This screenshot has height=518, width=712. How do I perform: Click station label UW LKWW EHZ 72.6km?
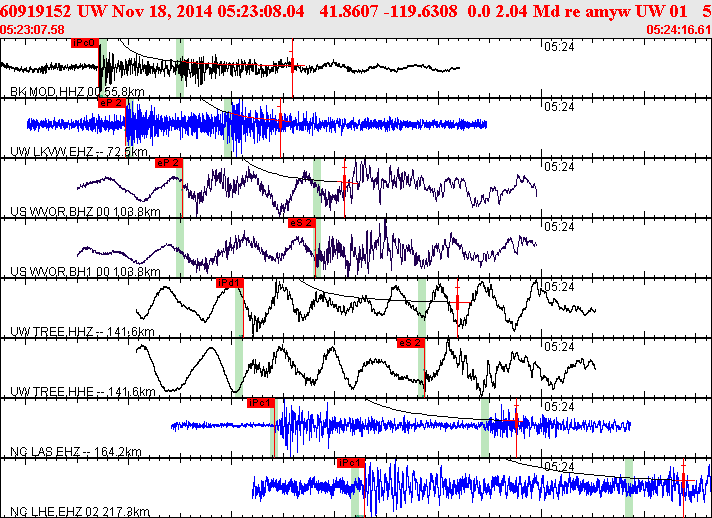click(x=79, y=152)
